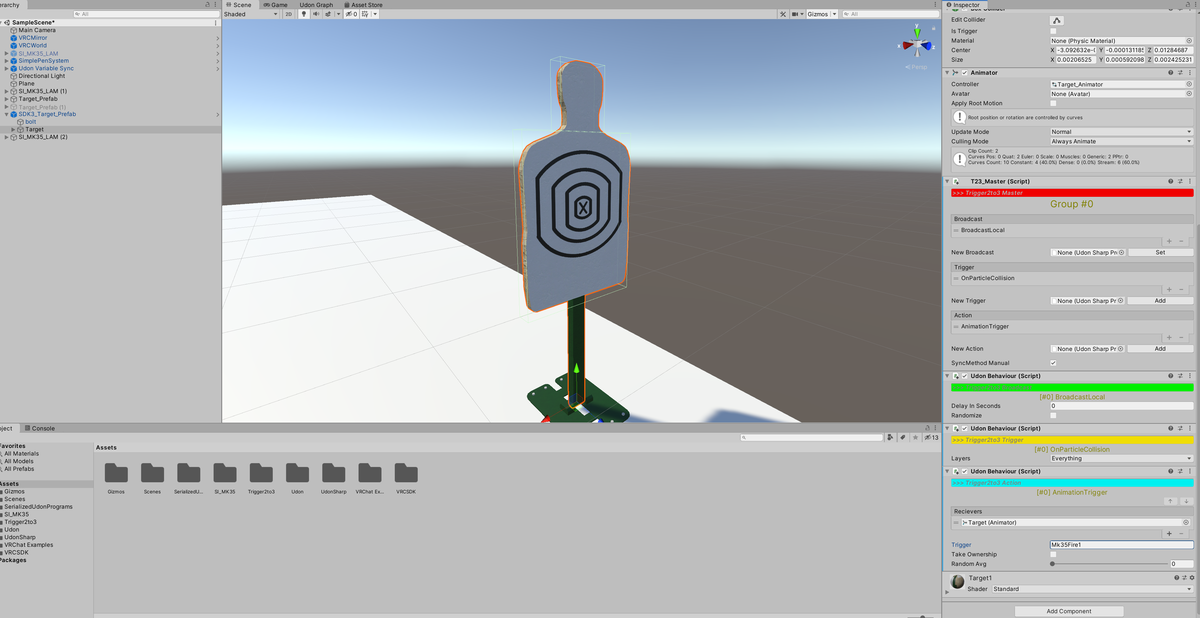The image size is (1200, 618).
Task: Expand SimplePenSystem in hierarchy
Action: coord(6,61)
